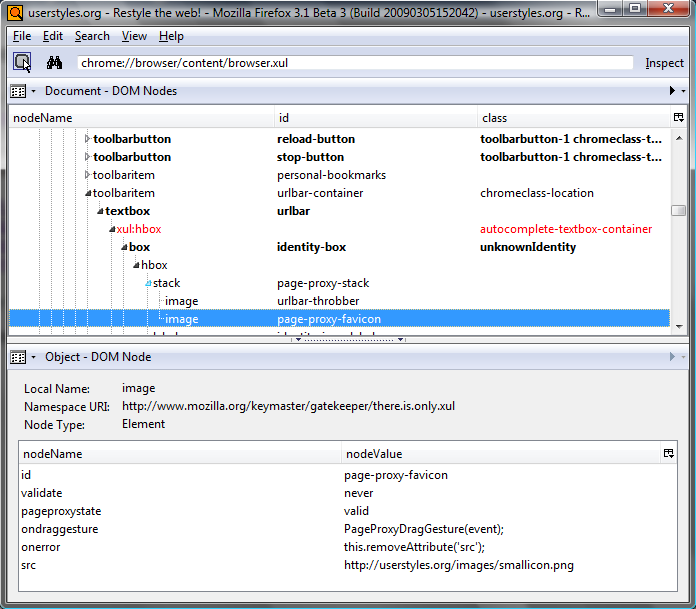Maximize the DOM Inspector window
This screenshot has height=609, width=696.
[x=635, y=8]
